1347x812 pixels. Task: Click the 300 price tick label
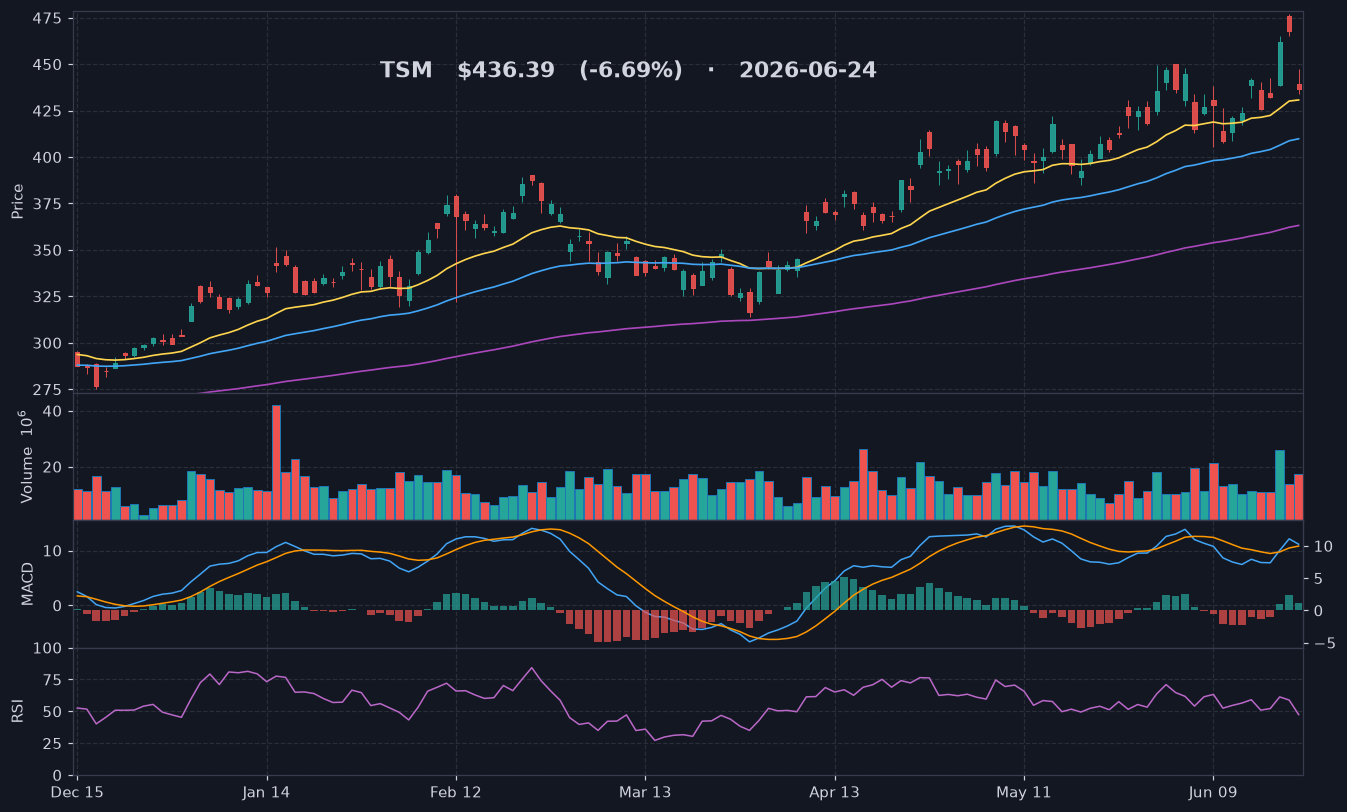pyautogui.click(x=46, y=344)
